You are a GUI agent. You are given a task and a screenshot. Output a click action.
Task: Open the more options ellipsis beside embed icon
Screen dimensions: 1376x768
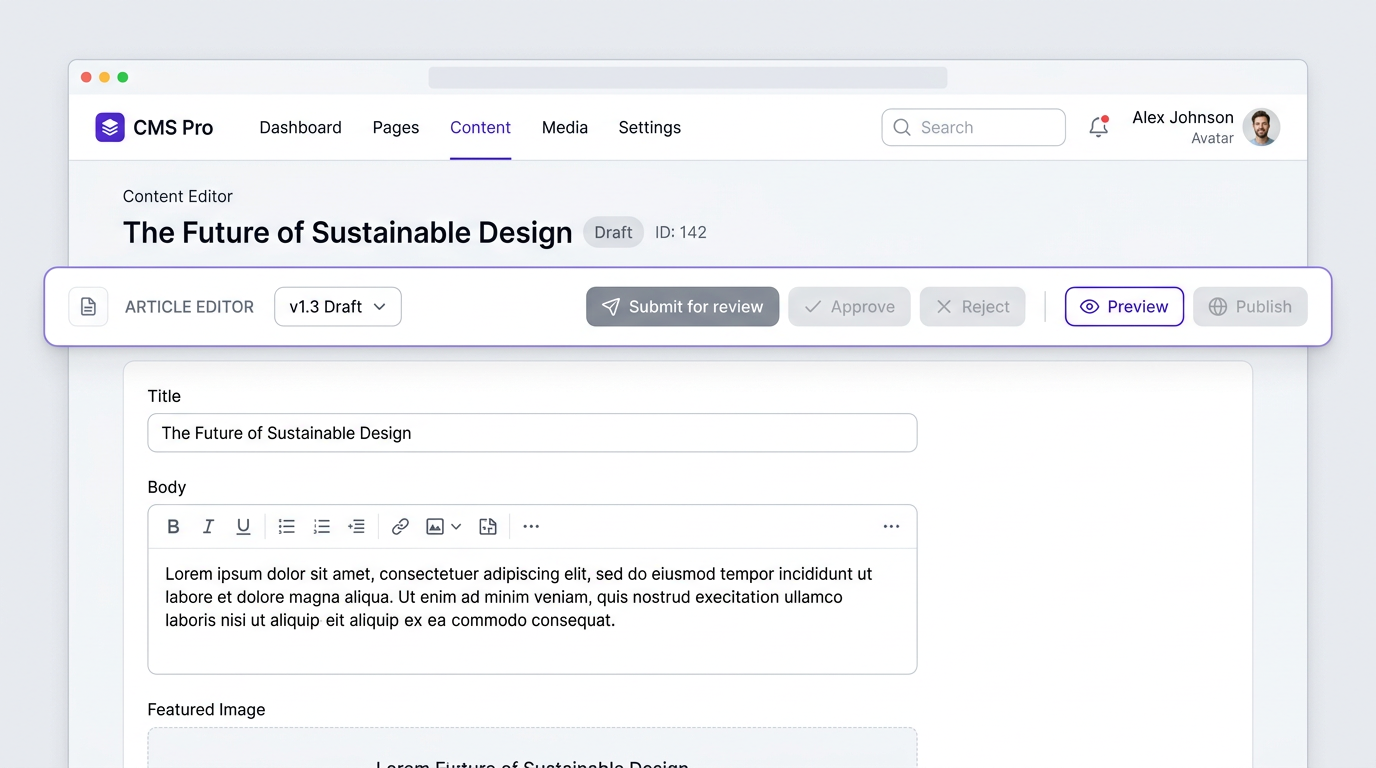click(x=531, y=527)
